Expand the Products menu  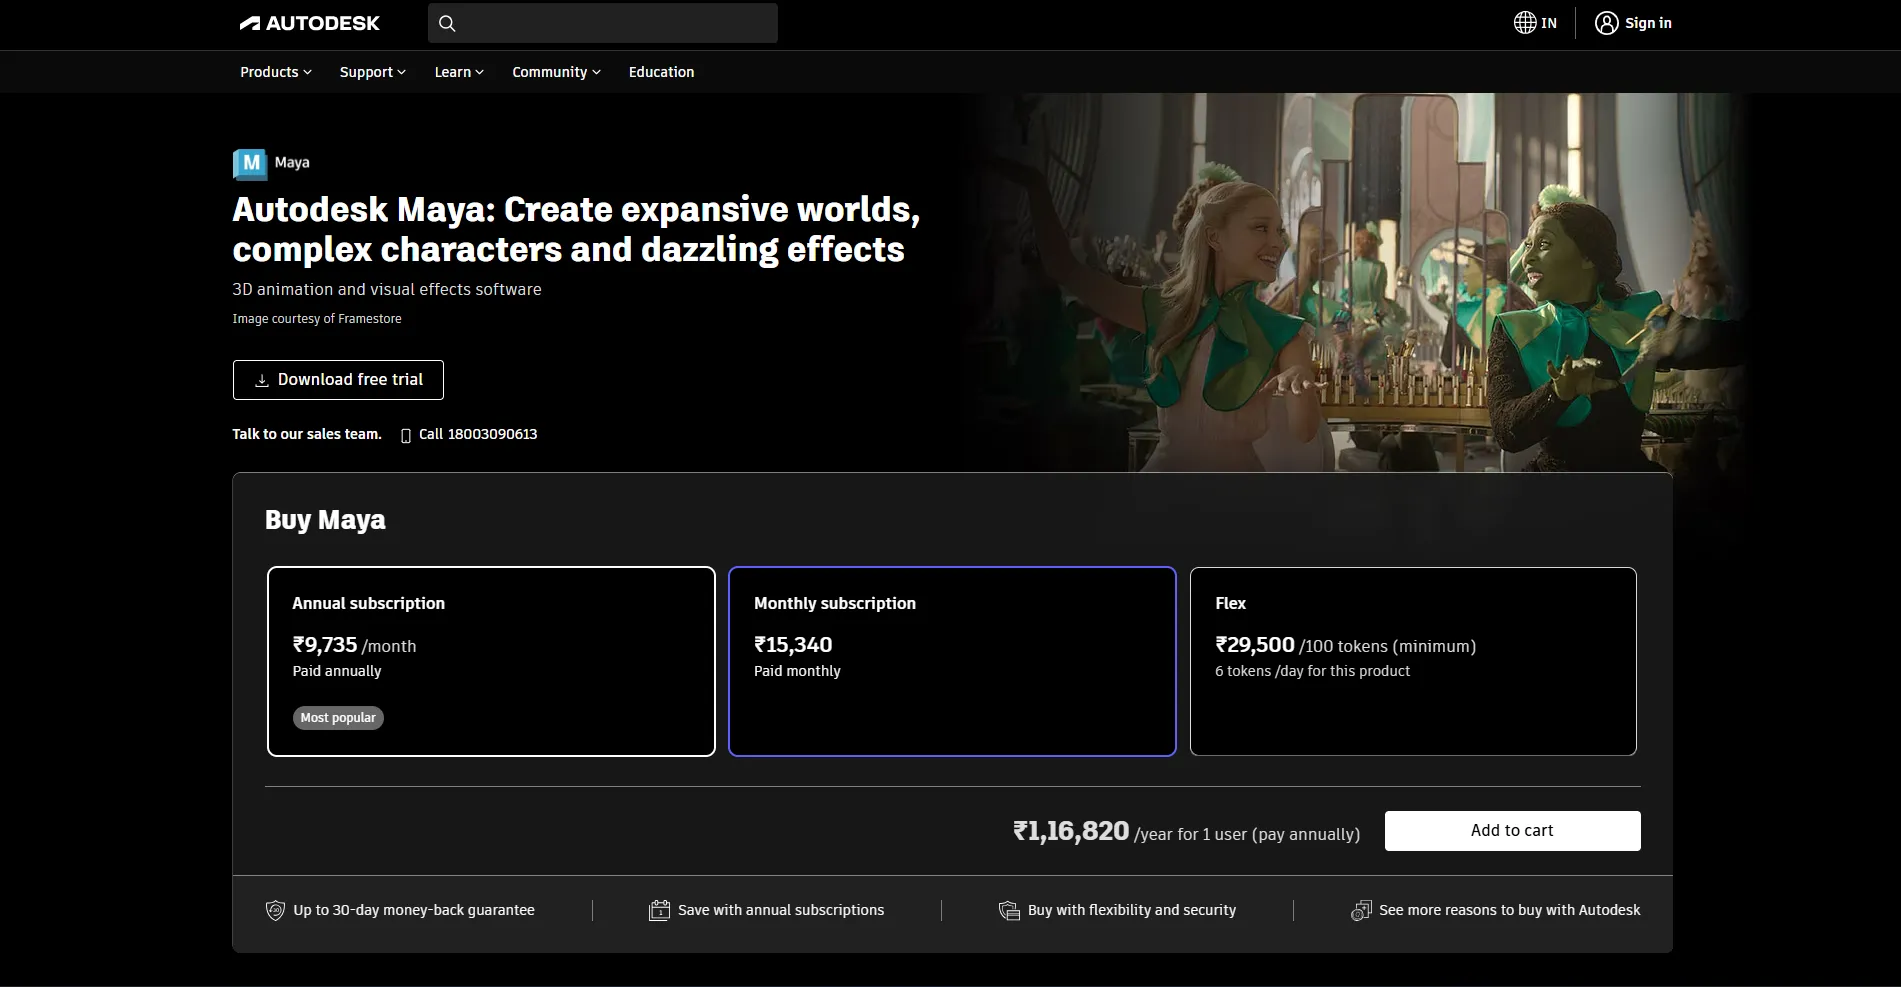[275, 72]
